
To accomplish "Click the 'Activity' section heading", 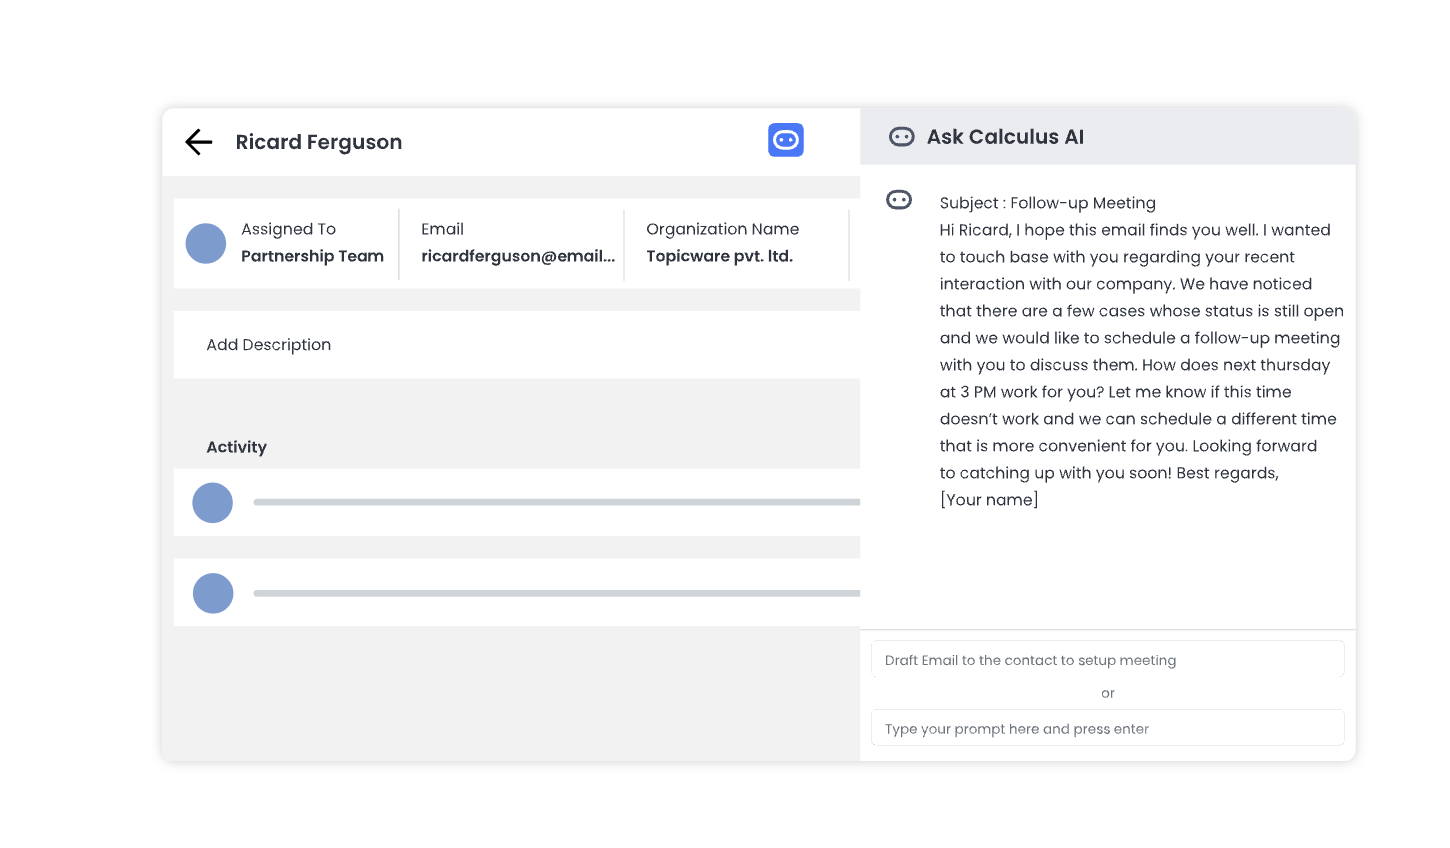I will pos(237,447).
